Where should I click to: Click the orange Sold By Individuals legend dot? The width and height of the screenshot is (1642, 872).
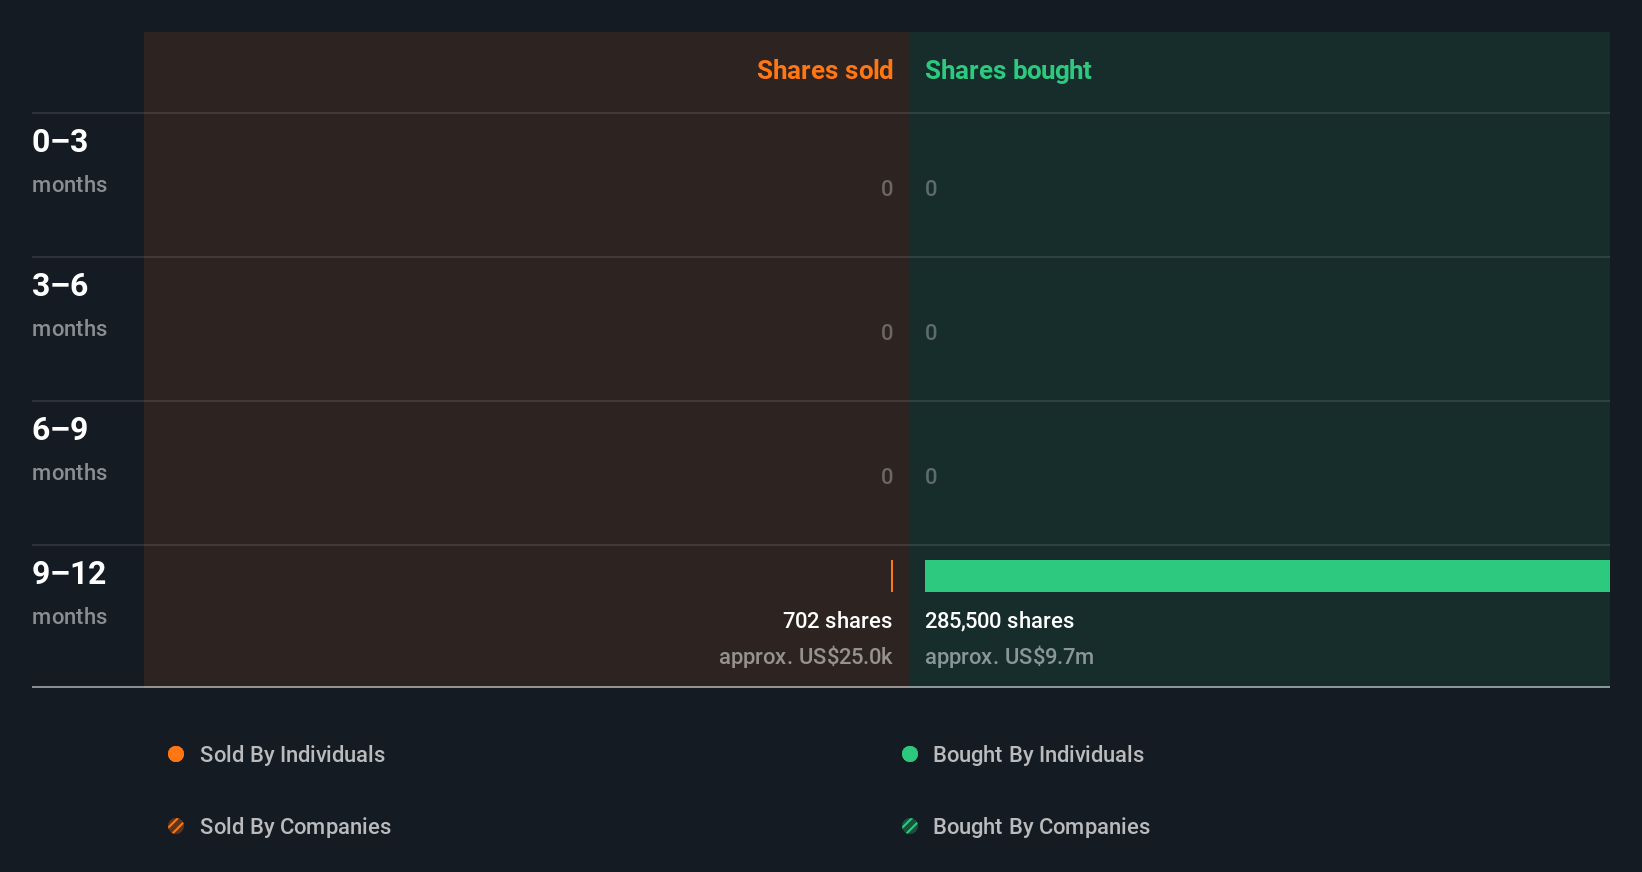tap(176, 754)
